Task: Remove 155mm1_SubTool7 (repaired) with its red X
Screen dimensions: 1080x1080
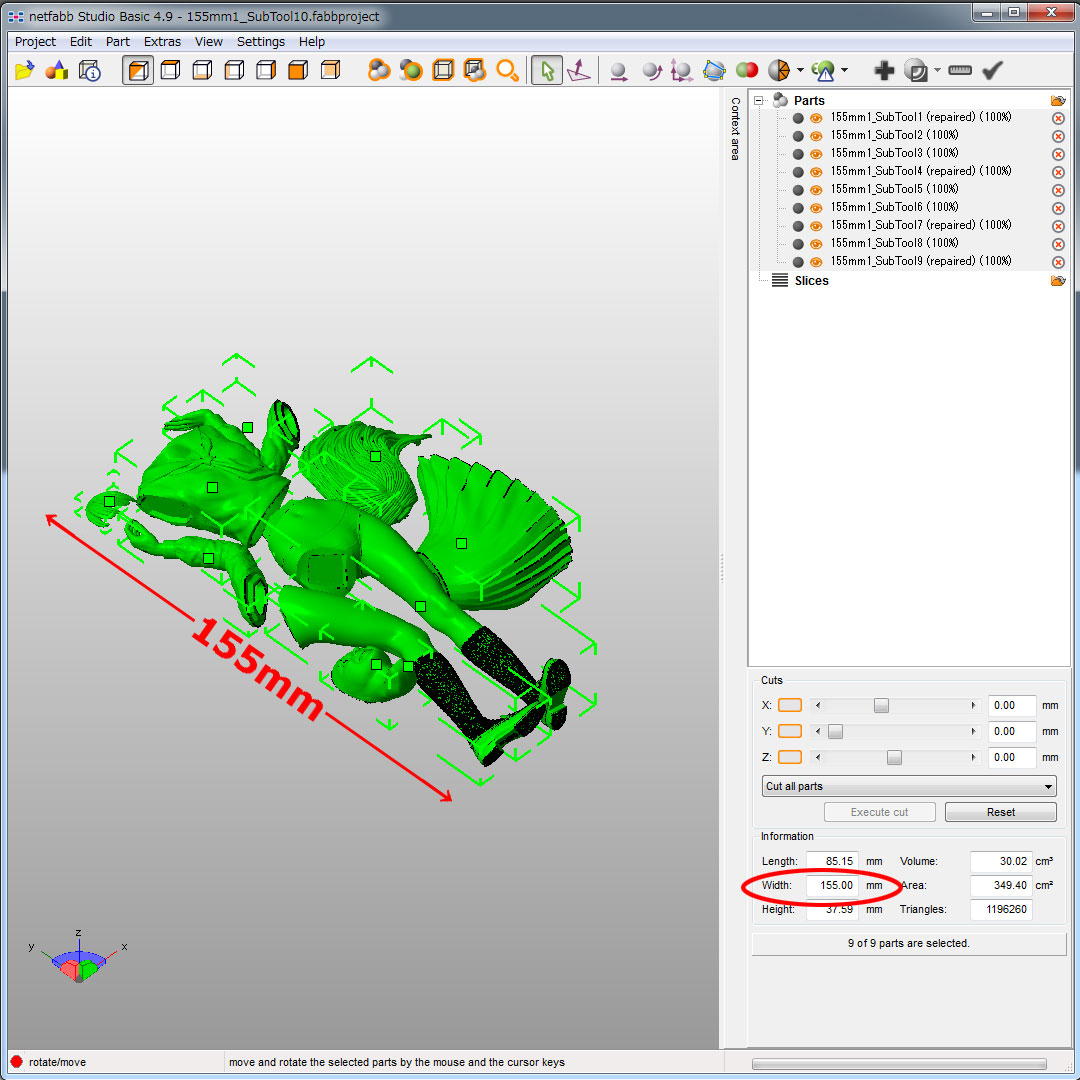Action: pyautogui.click(x=1058, y=226)
